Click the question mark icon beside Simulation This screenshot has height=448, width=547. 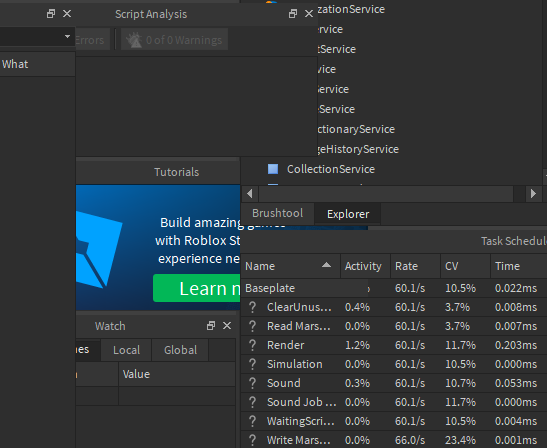(x=252, y=364)
